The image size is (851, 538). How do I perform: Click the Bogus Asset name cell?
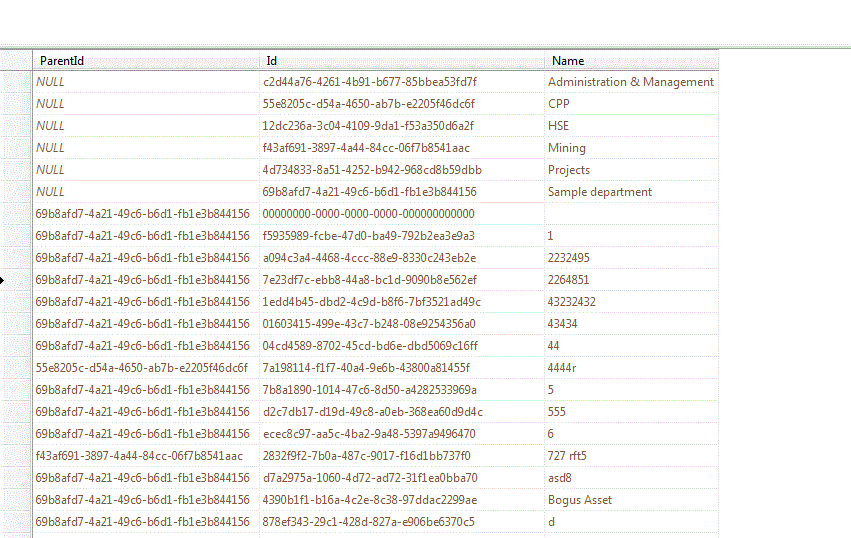(x=630, y=500)
